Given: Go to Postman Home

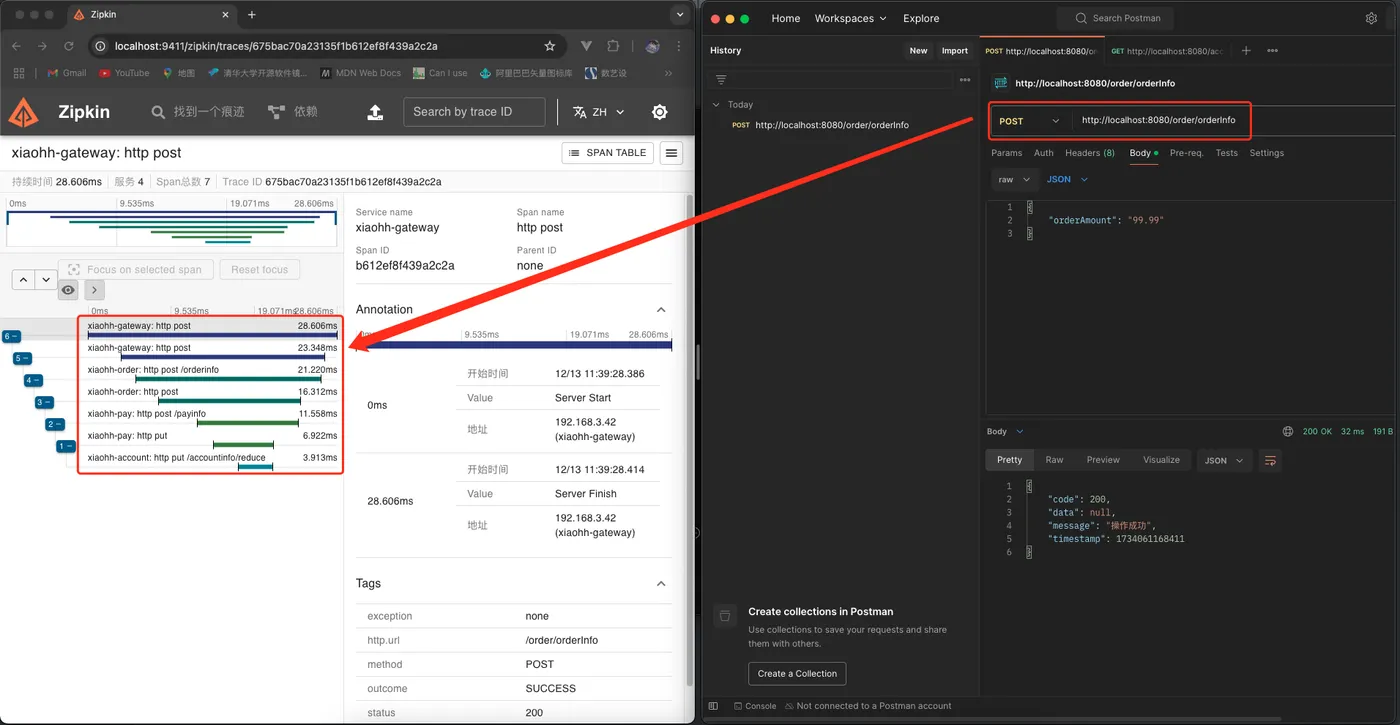Looking at the screenshot, I should click(786, 18).
